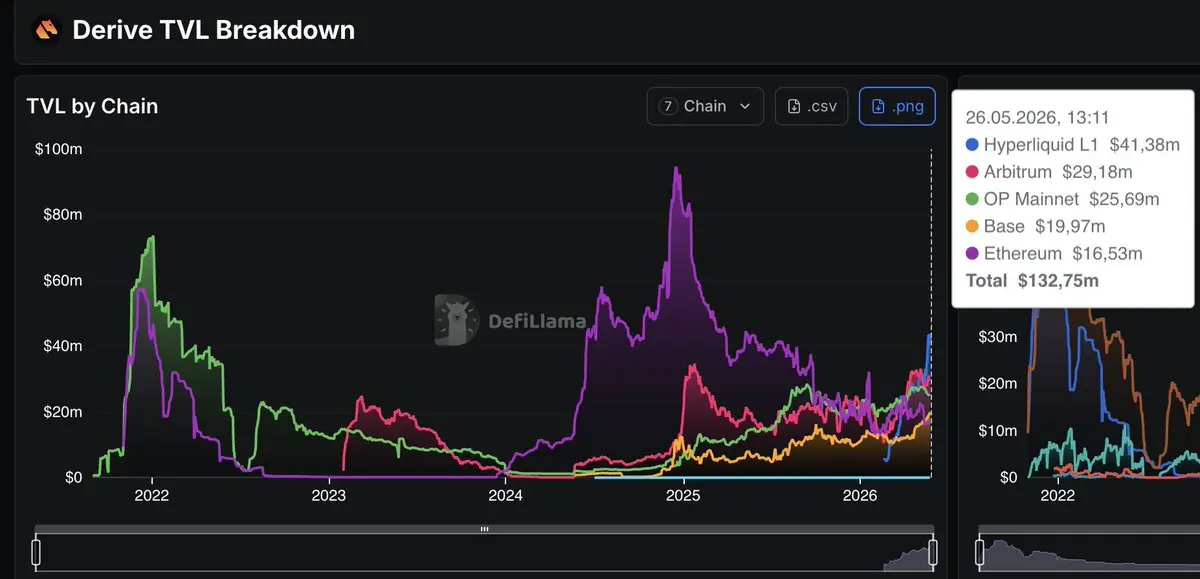
Task: Click the 'TVL by Chain' heading
Action: pyautogui.click(x=92, y=106)
